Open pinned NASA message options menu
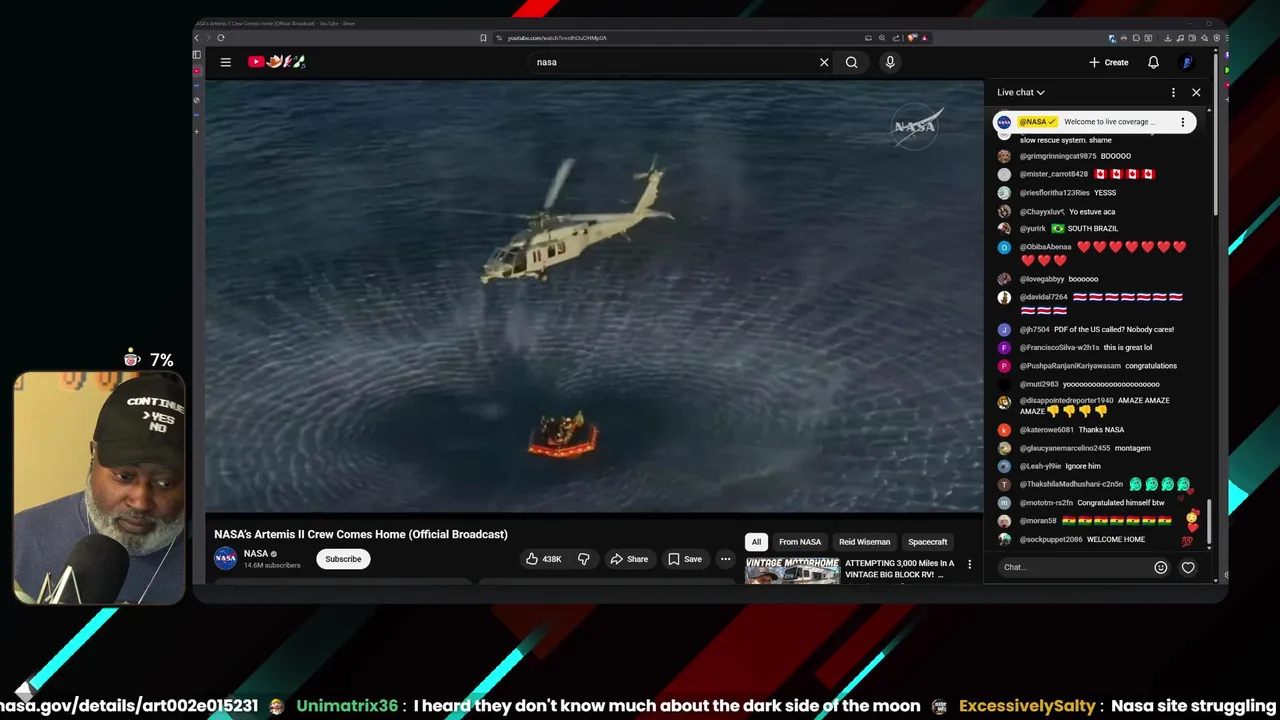Viewport: 1280px width, 720px height. tap(1183, 122)
